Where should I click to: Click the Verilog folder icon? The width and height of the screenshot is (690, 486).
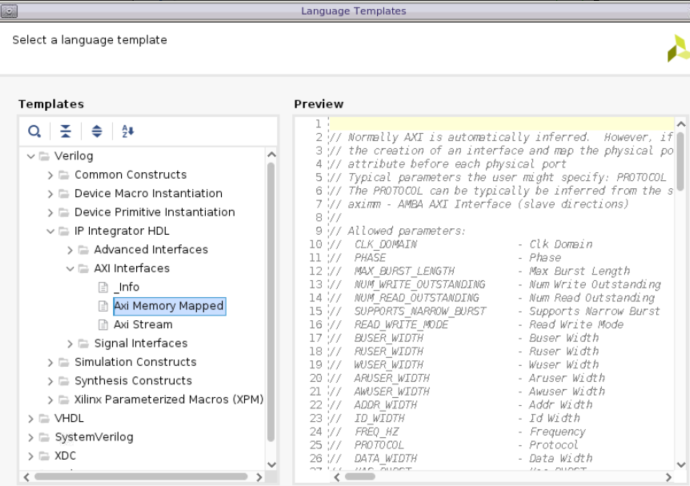44,156
